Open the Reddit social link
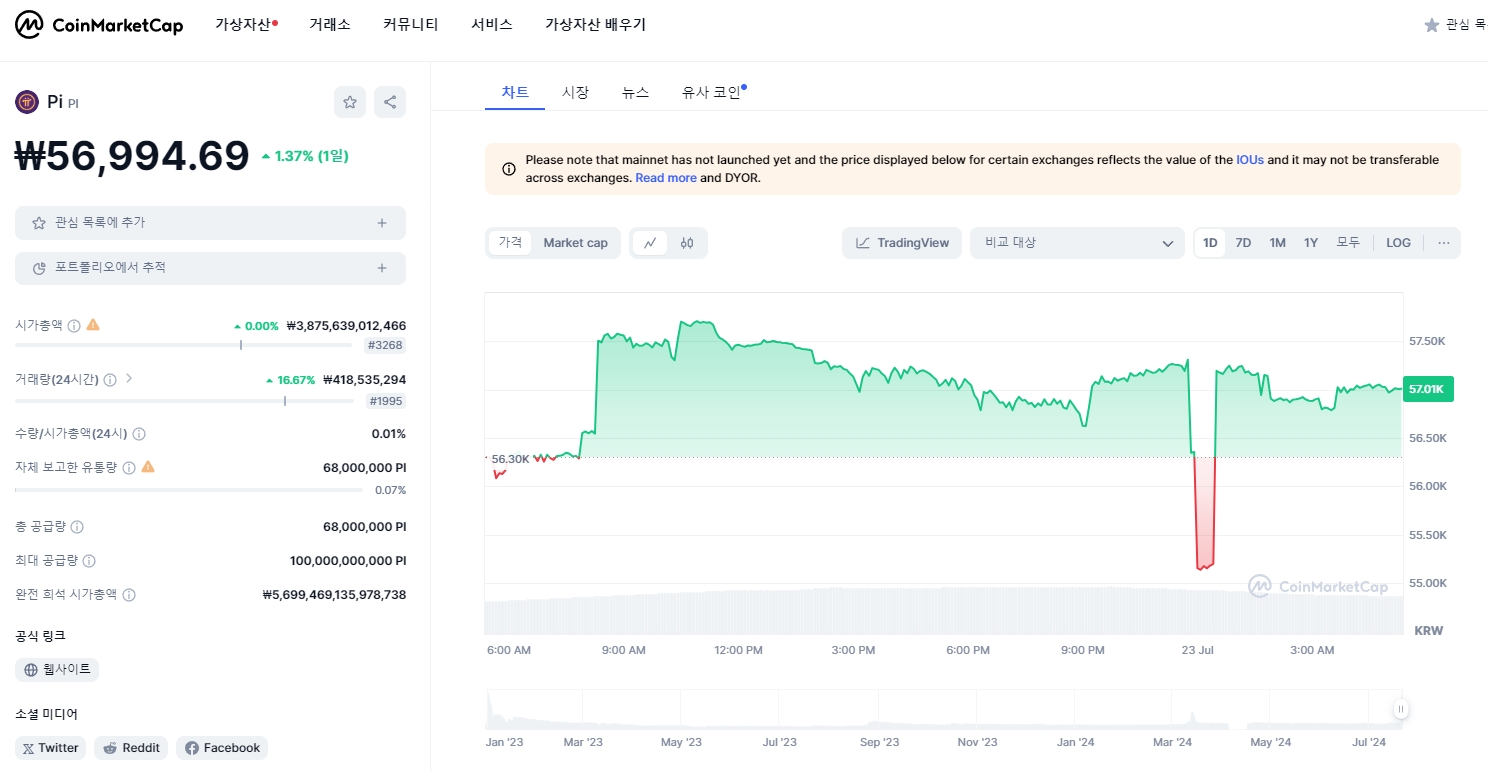The image size is (1488, 771). 131,748
